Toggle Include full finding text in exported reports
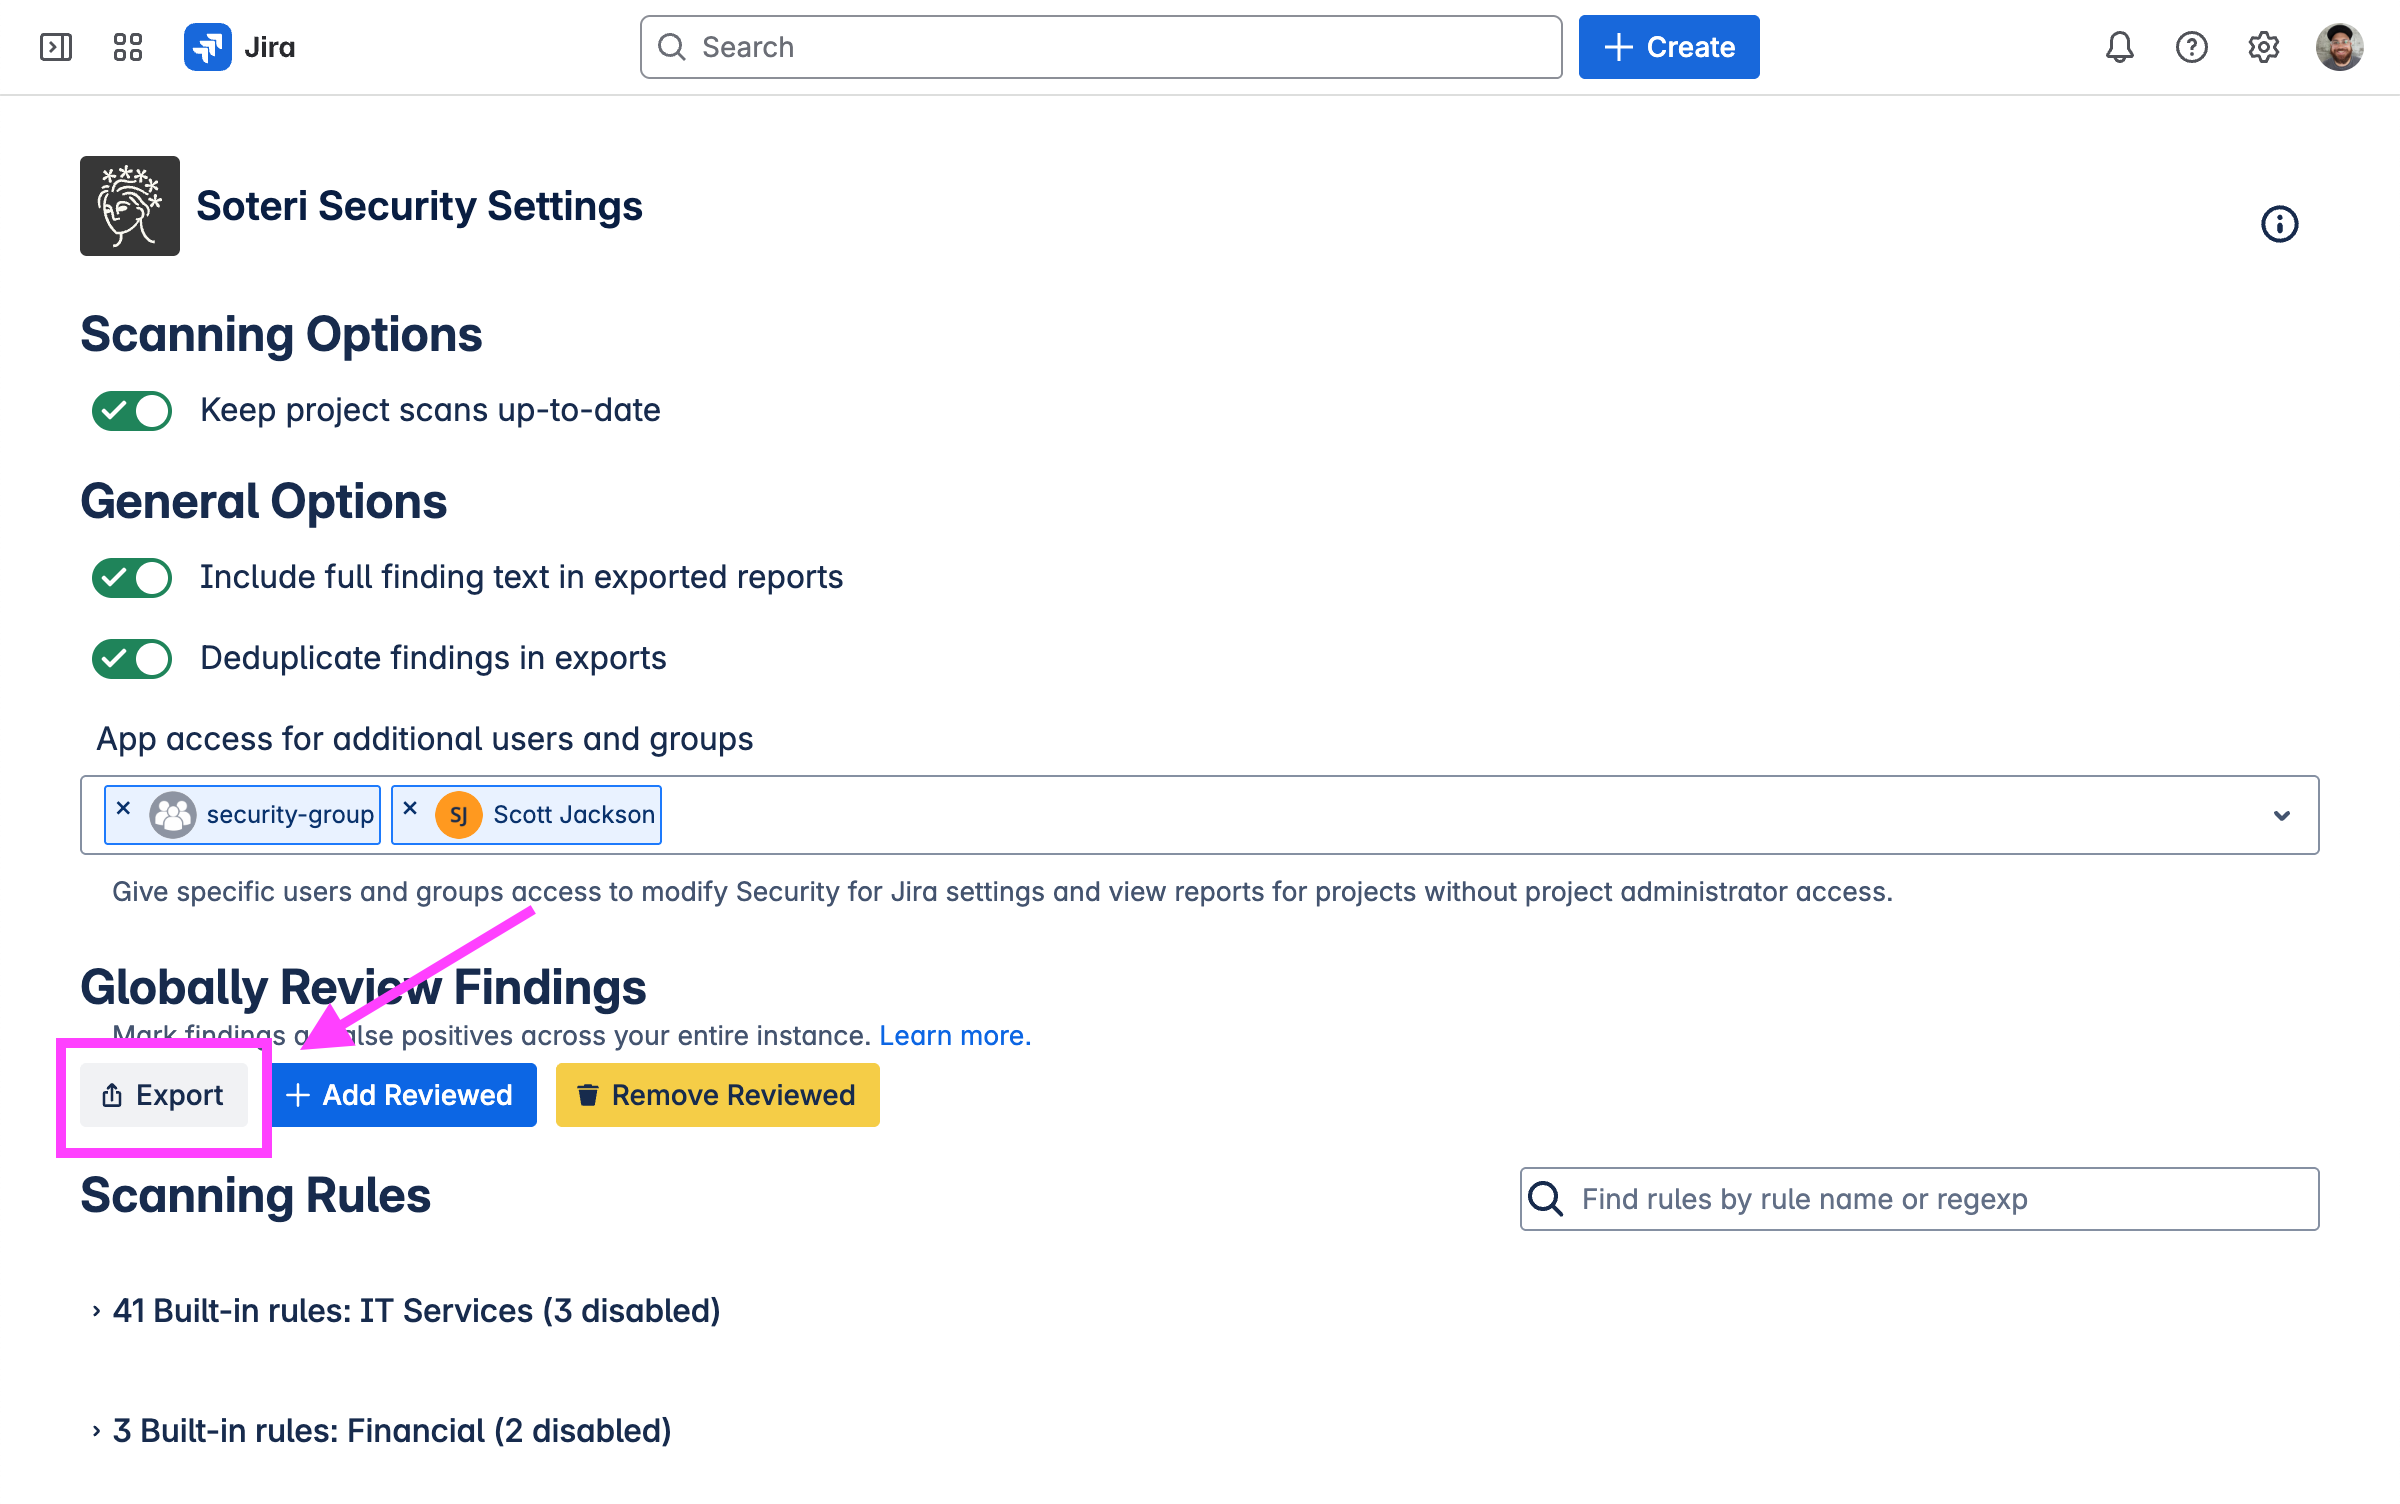2400x1504 pixels. click(132, 578)
